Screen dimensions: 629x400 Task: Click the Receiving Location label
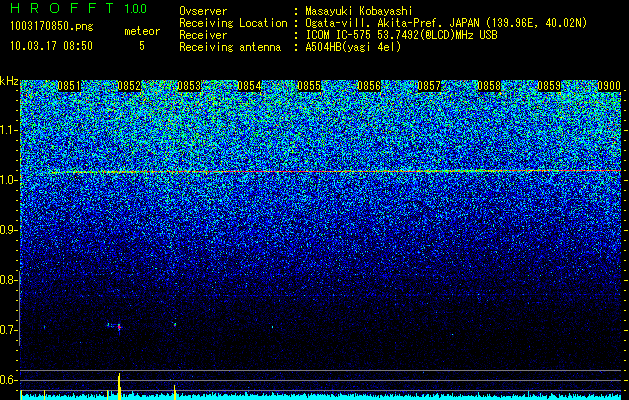point(233,23)
